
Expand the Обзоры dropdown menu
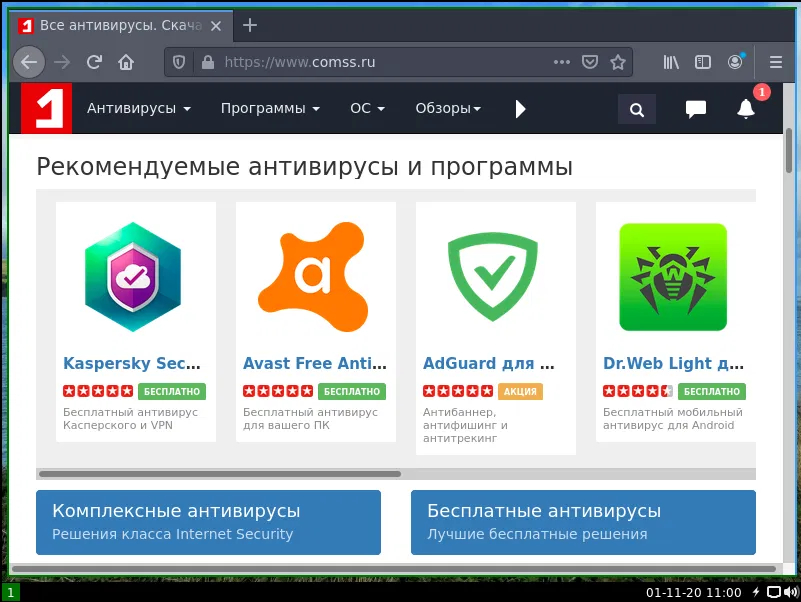(448, 108)
